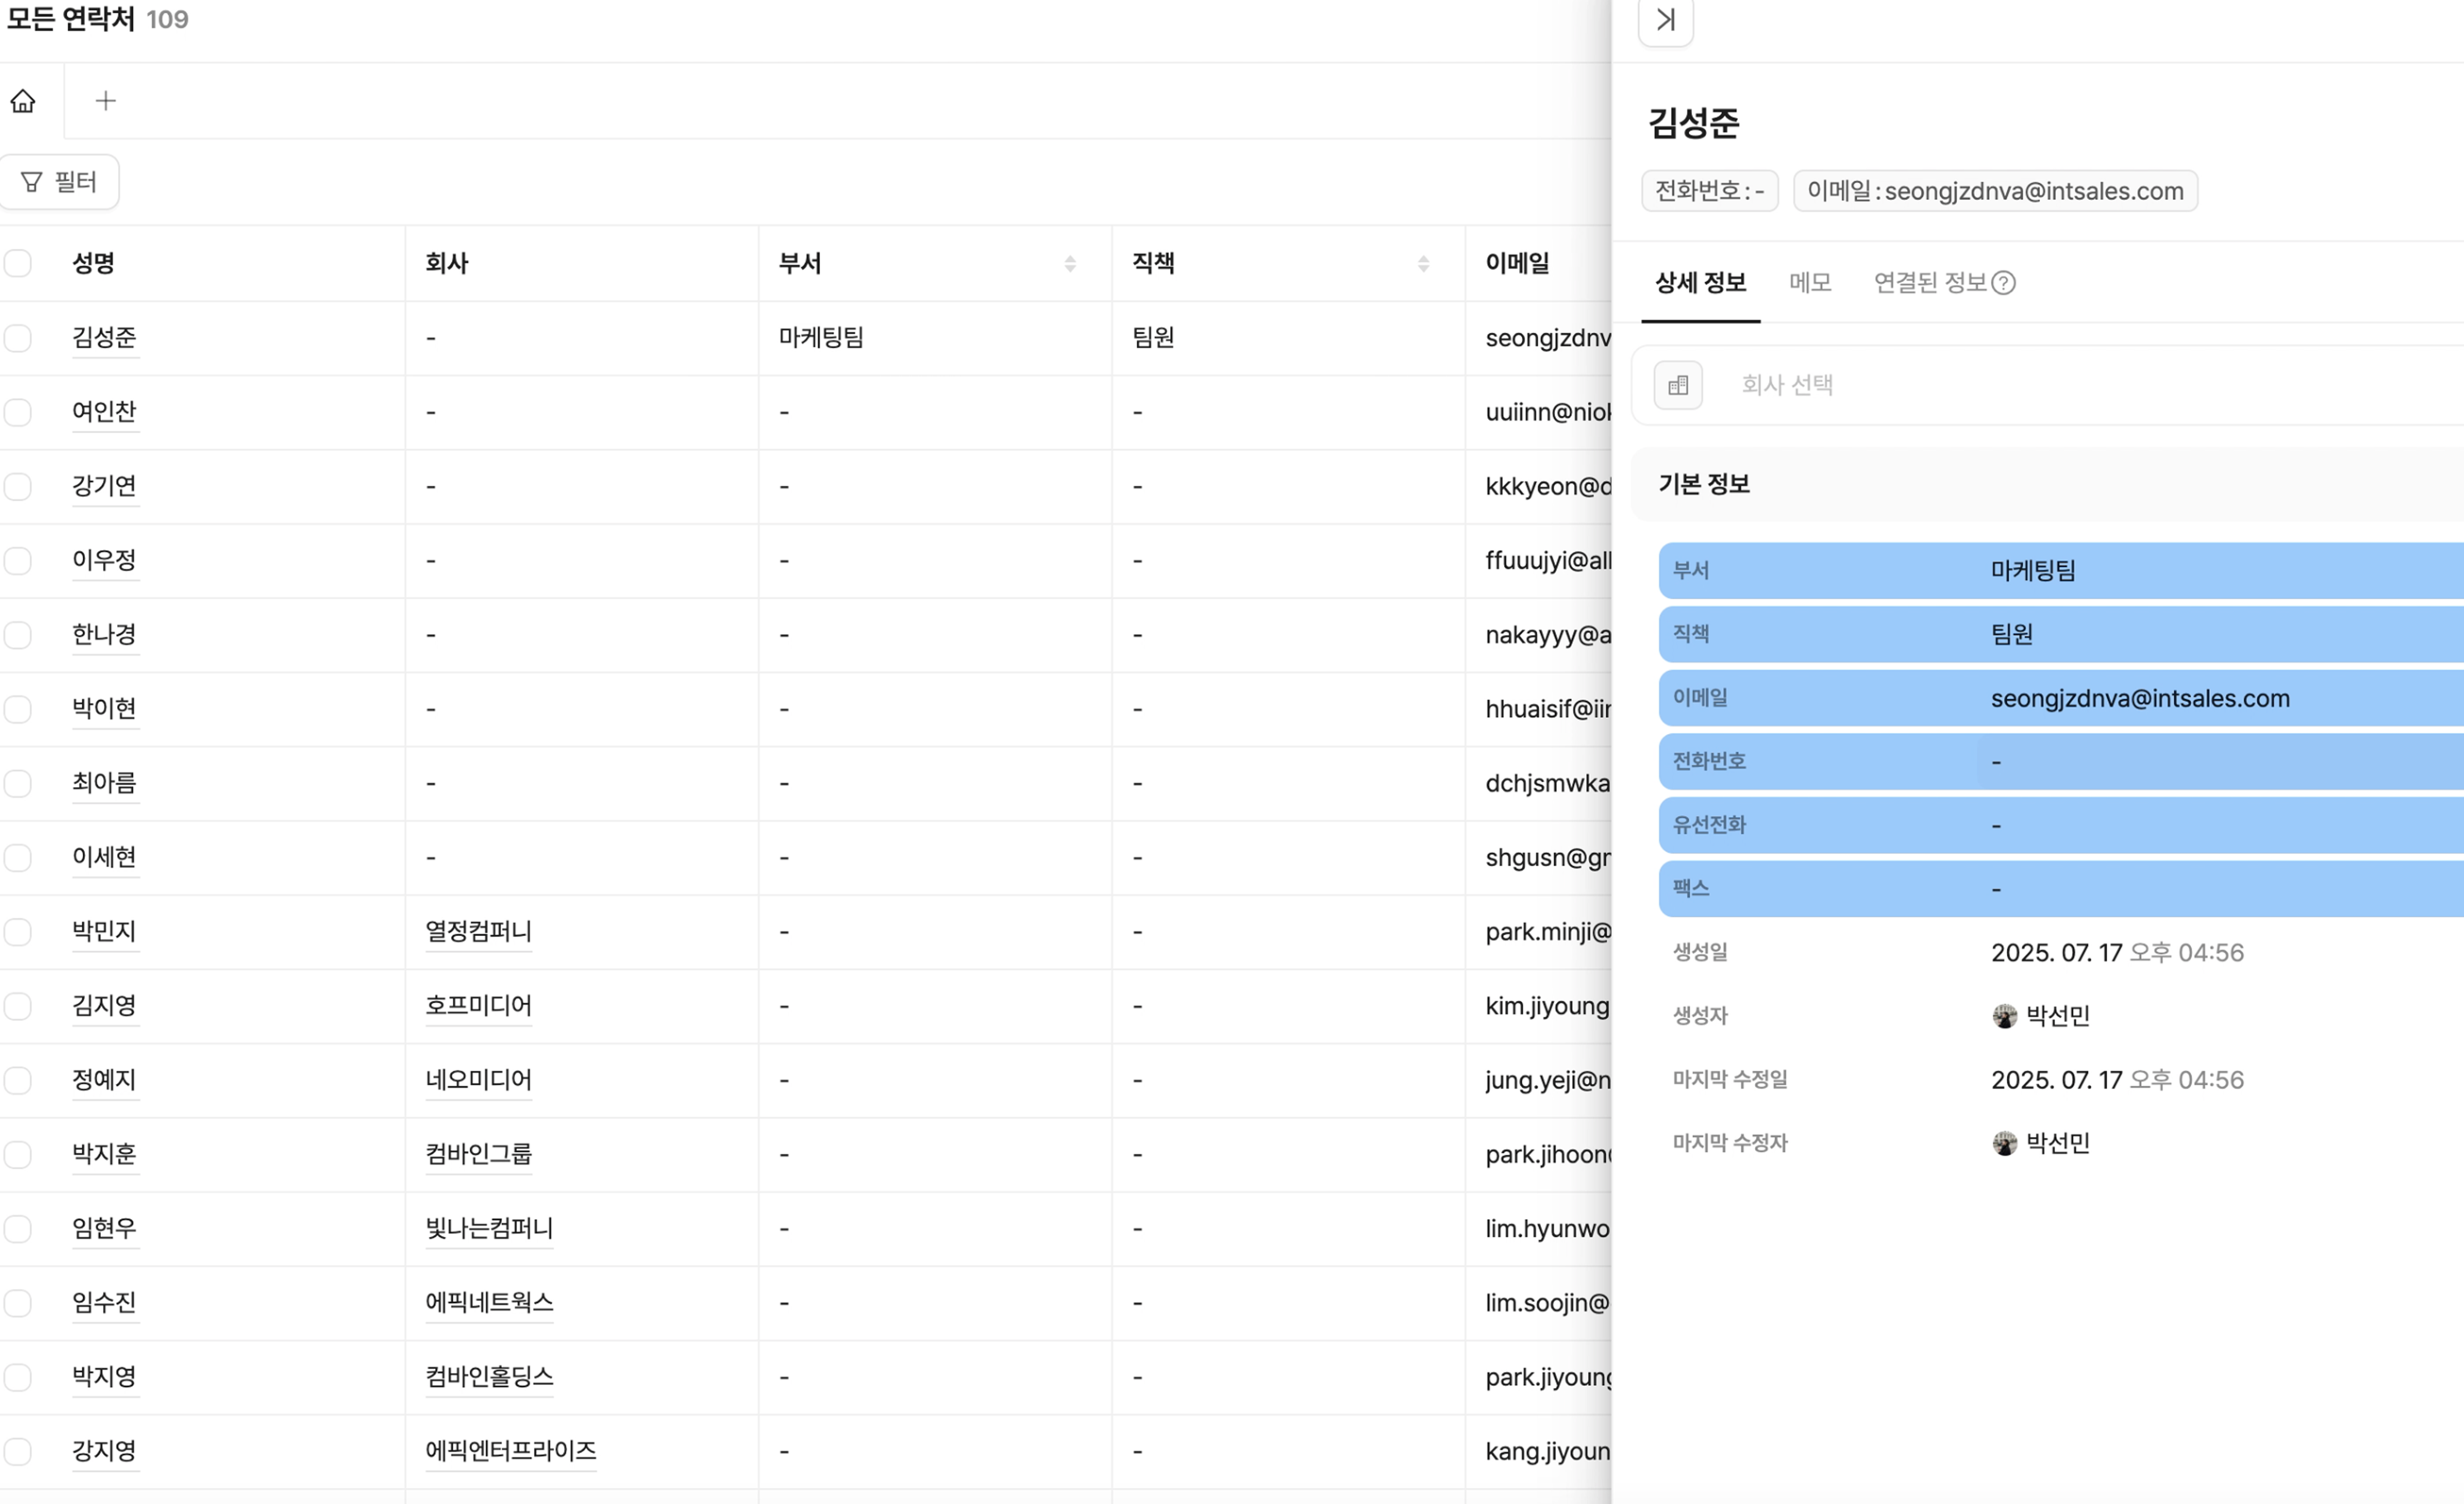
Task: Toggle the select-all checkbox in header
Action: click(18, 263)
